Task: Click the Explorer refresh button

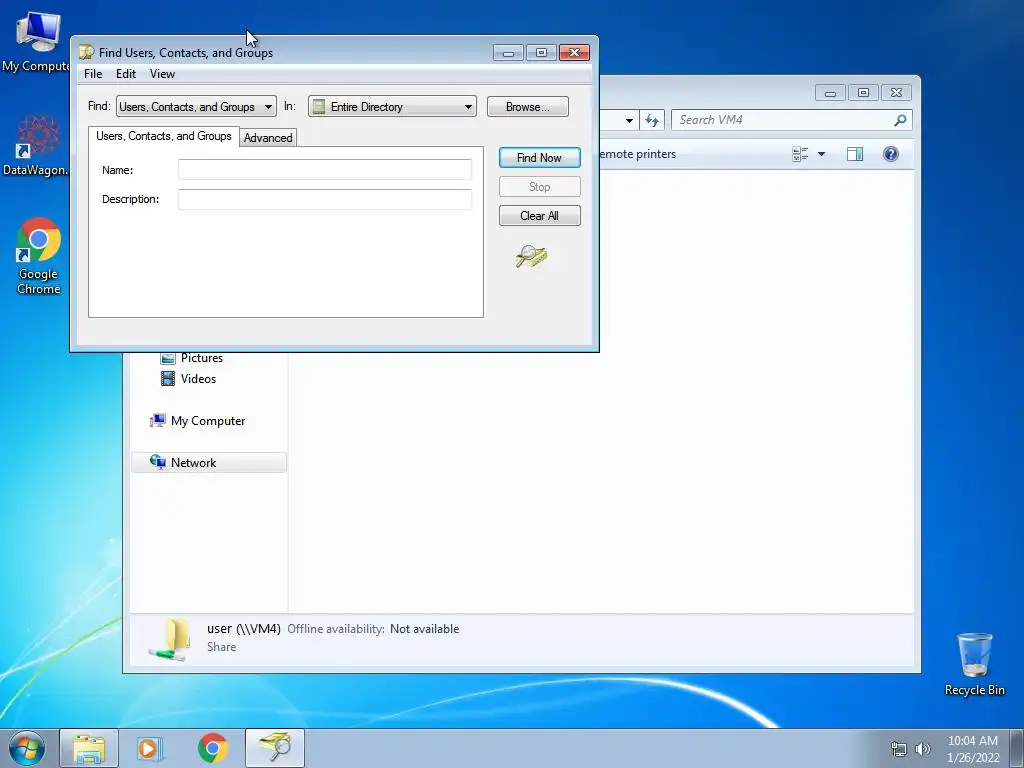Action: tap(652, 120)
